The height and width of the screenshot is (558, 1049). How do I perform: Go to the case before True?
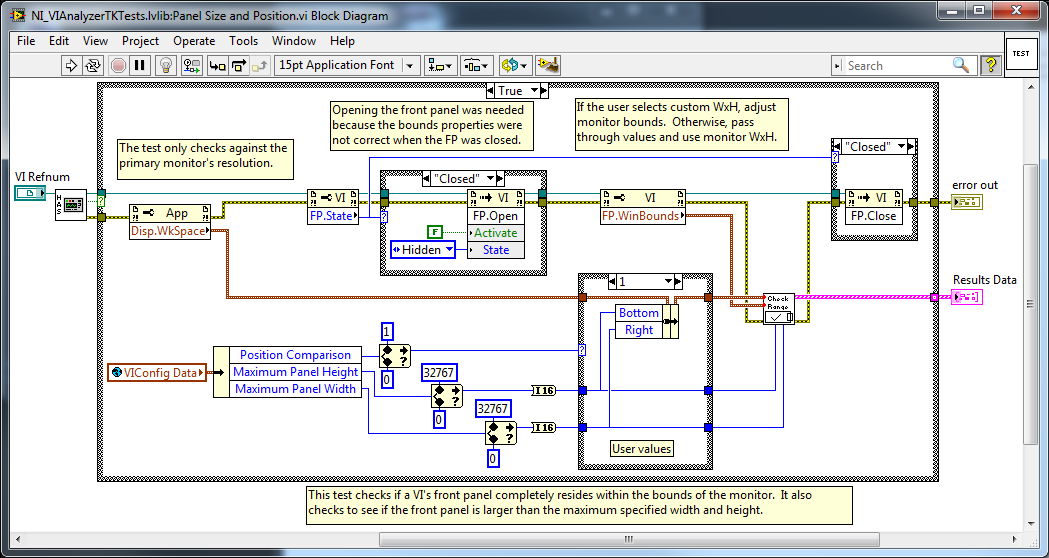pyautogui.click(x=490, y=90)
